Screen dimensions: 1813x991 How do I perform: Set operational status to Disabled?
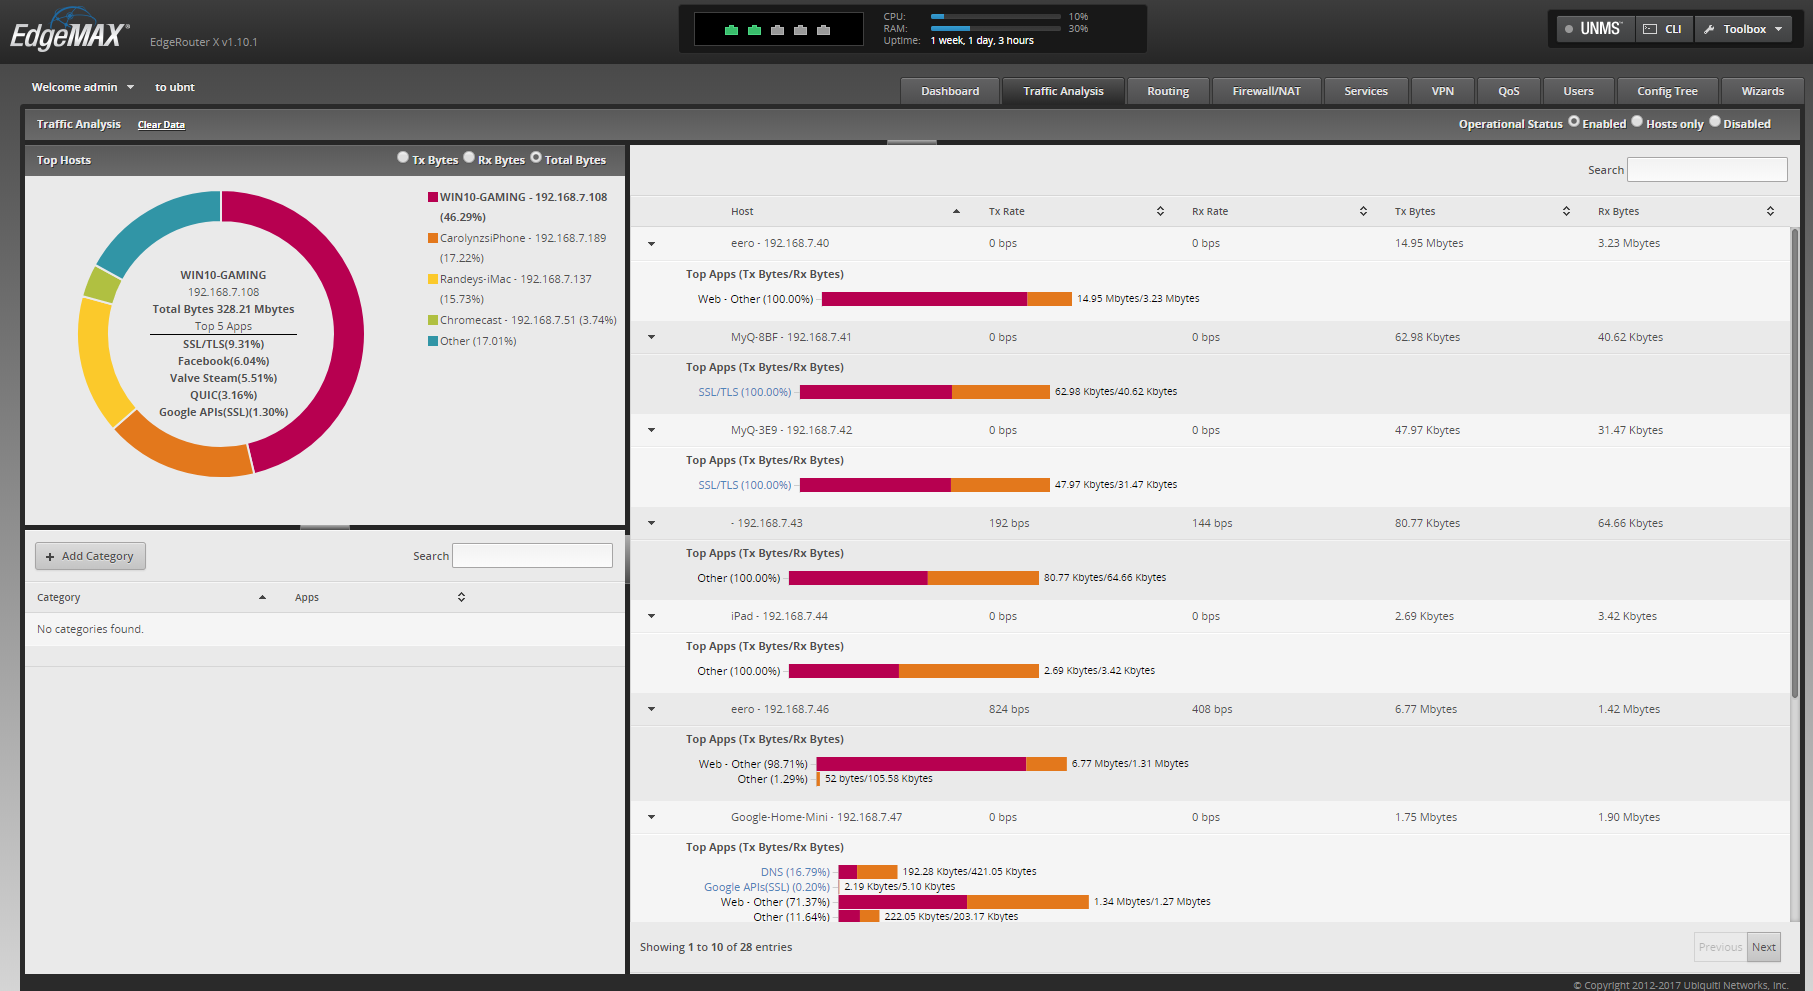(1714, 122)
